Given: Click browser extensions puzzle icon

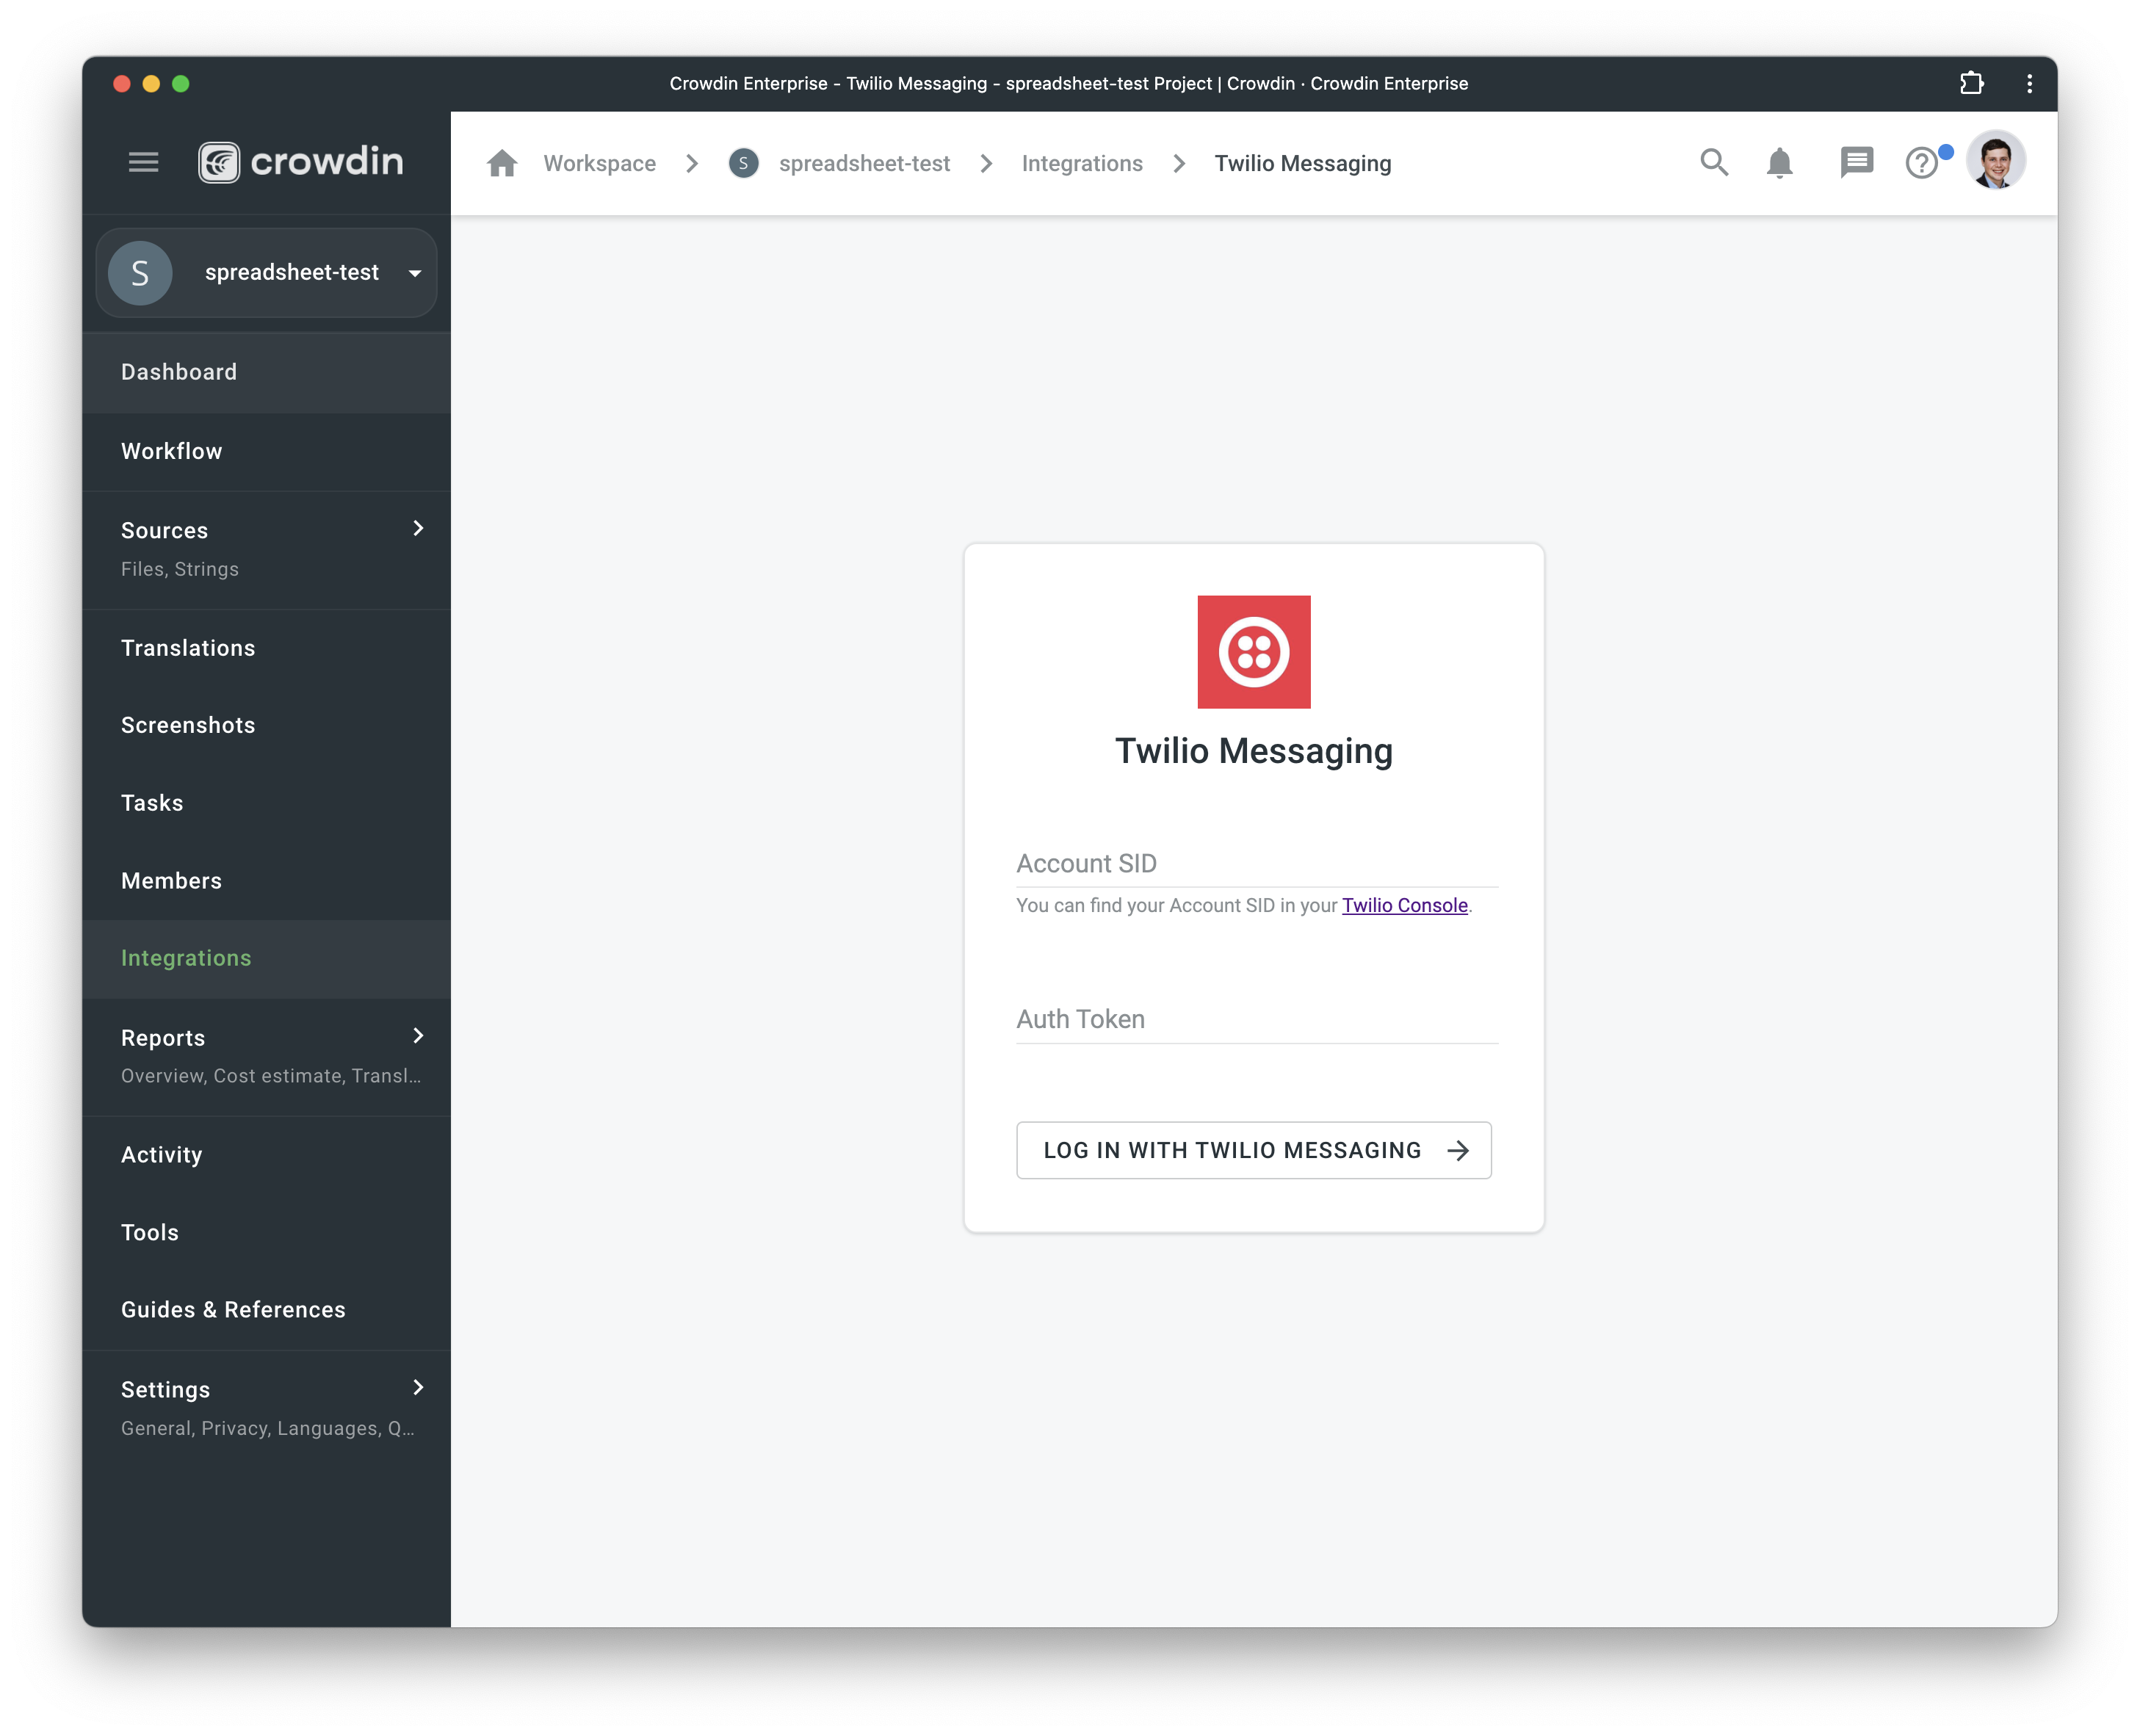Looking at the screenshot, I should 1971,83.
